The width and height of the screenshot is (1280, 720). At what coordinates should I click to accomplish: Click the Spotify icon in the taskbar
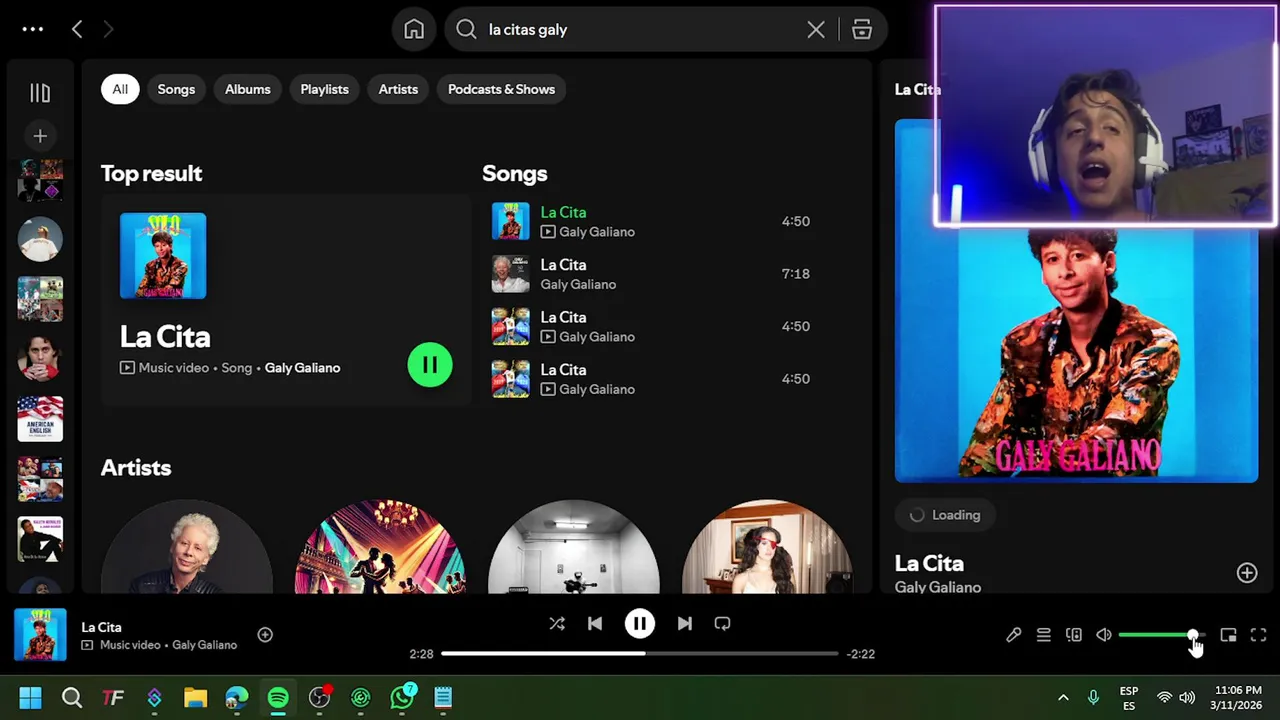click(x=278, y=698)
